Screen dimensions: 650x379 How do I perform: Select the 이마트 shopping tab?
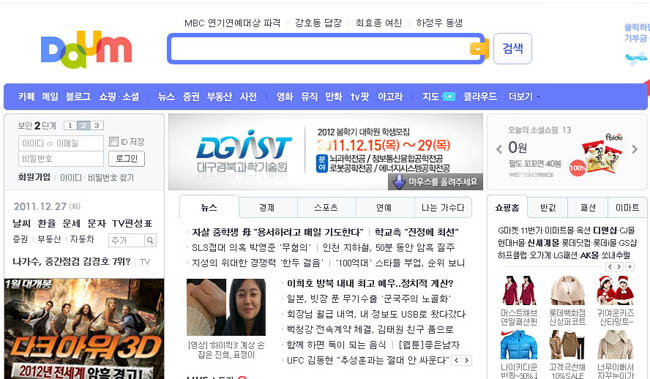(x=627, y=207)
